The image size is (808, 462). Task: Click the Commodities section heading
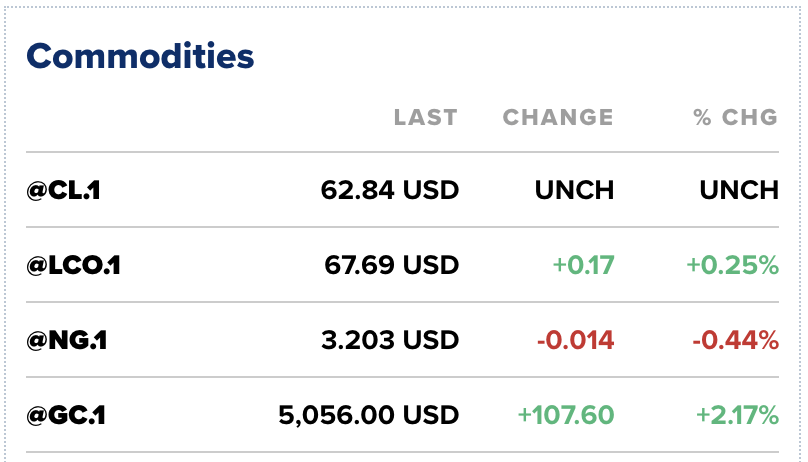click(141, 56)
